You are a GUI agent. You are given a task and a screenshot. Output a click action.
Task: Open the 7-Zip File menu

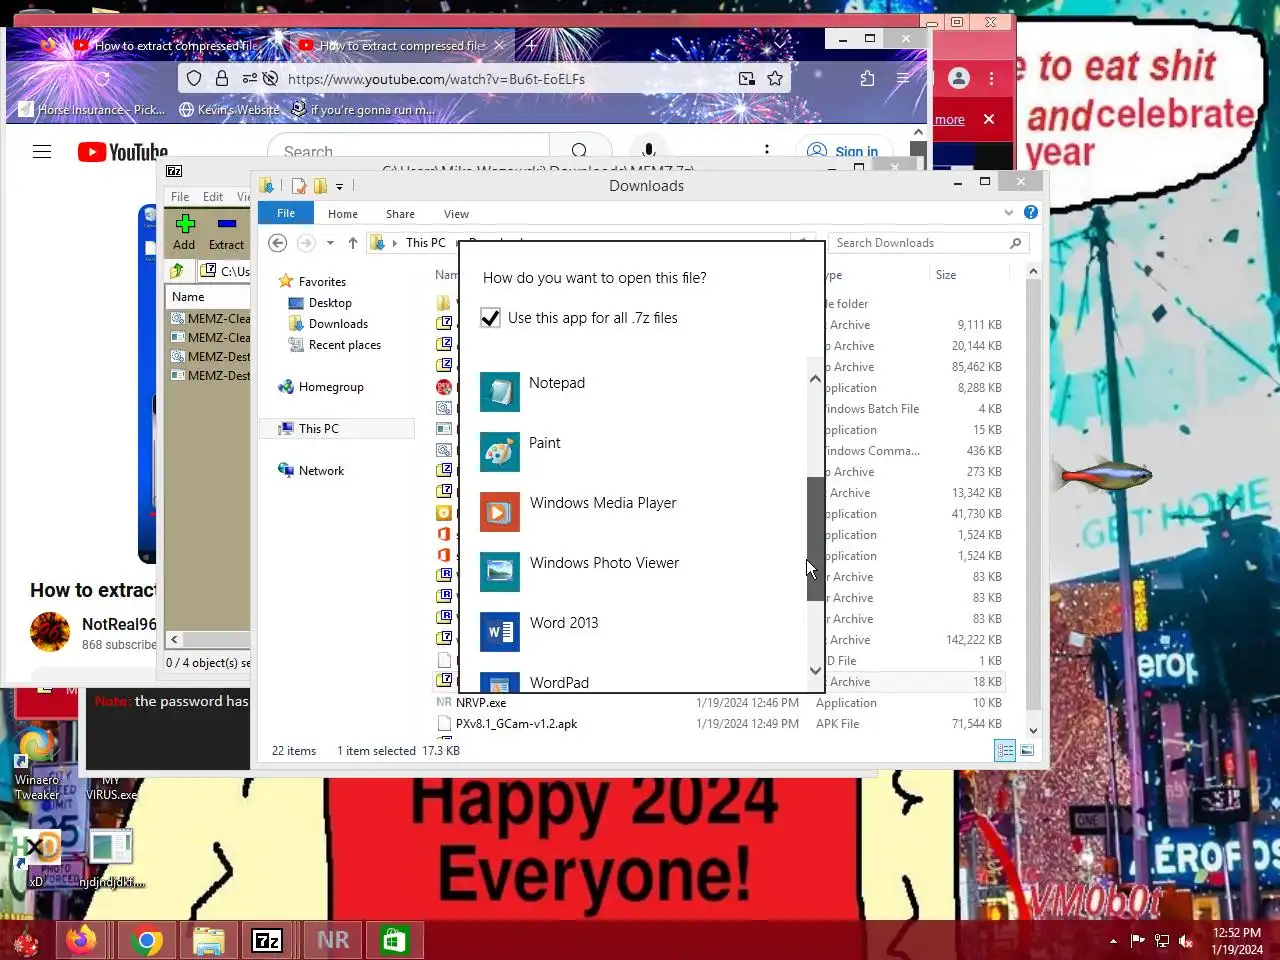(180, 197)
